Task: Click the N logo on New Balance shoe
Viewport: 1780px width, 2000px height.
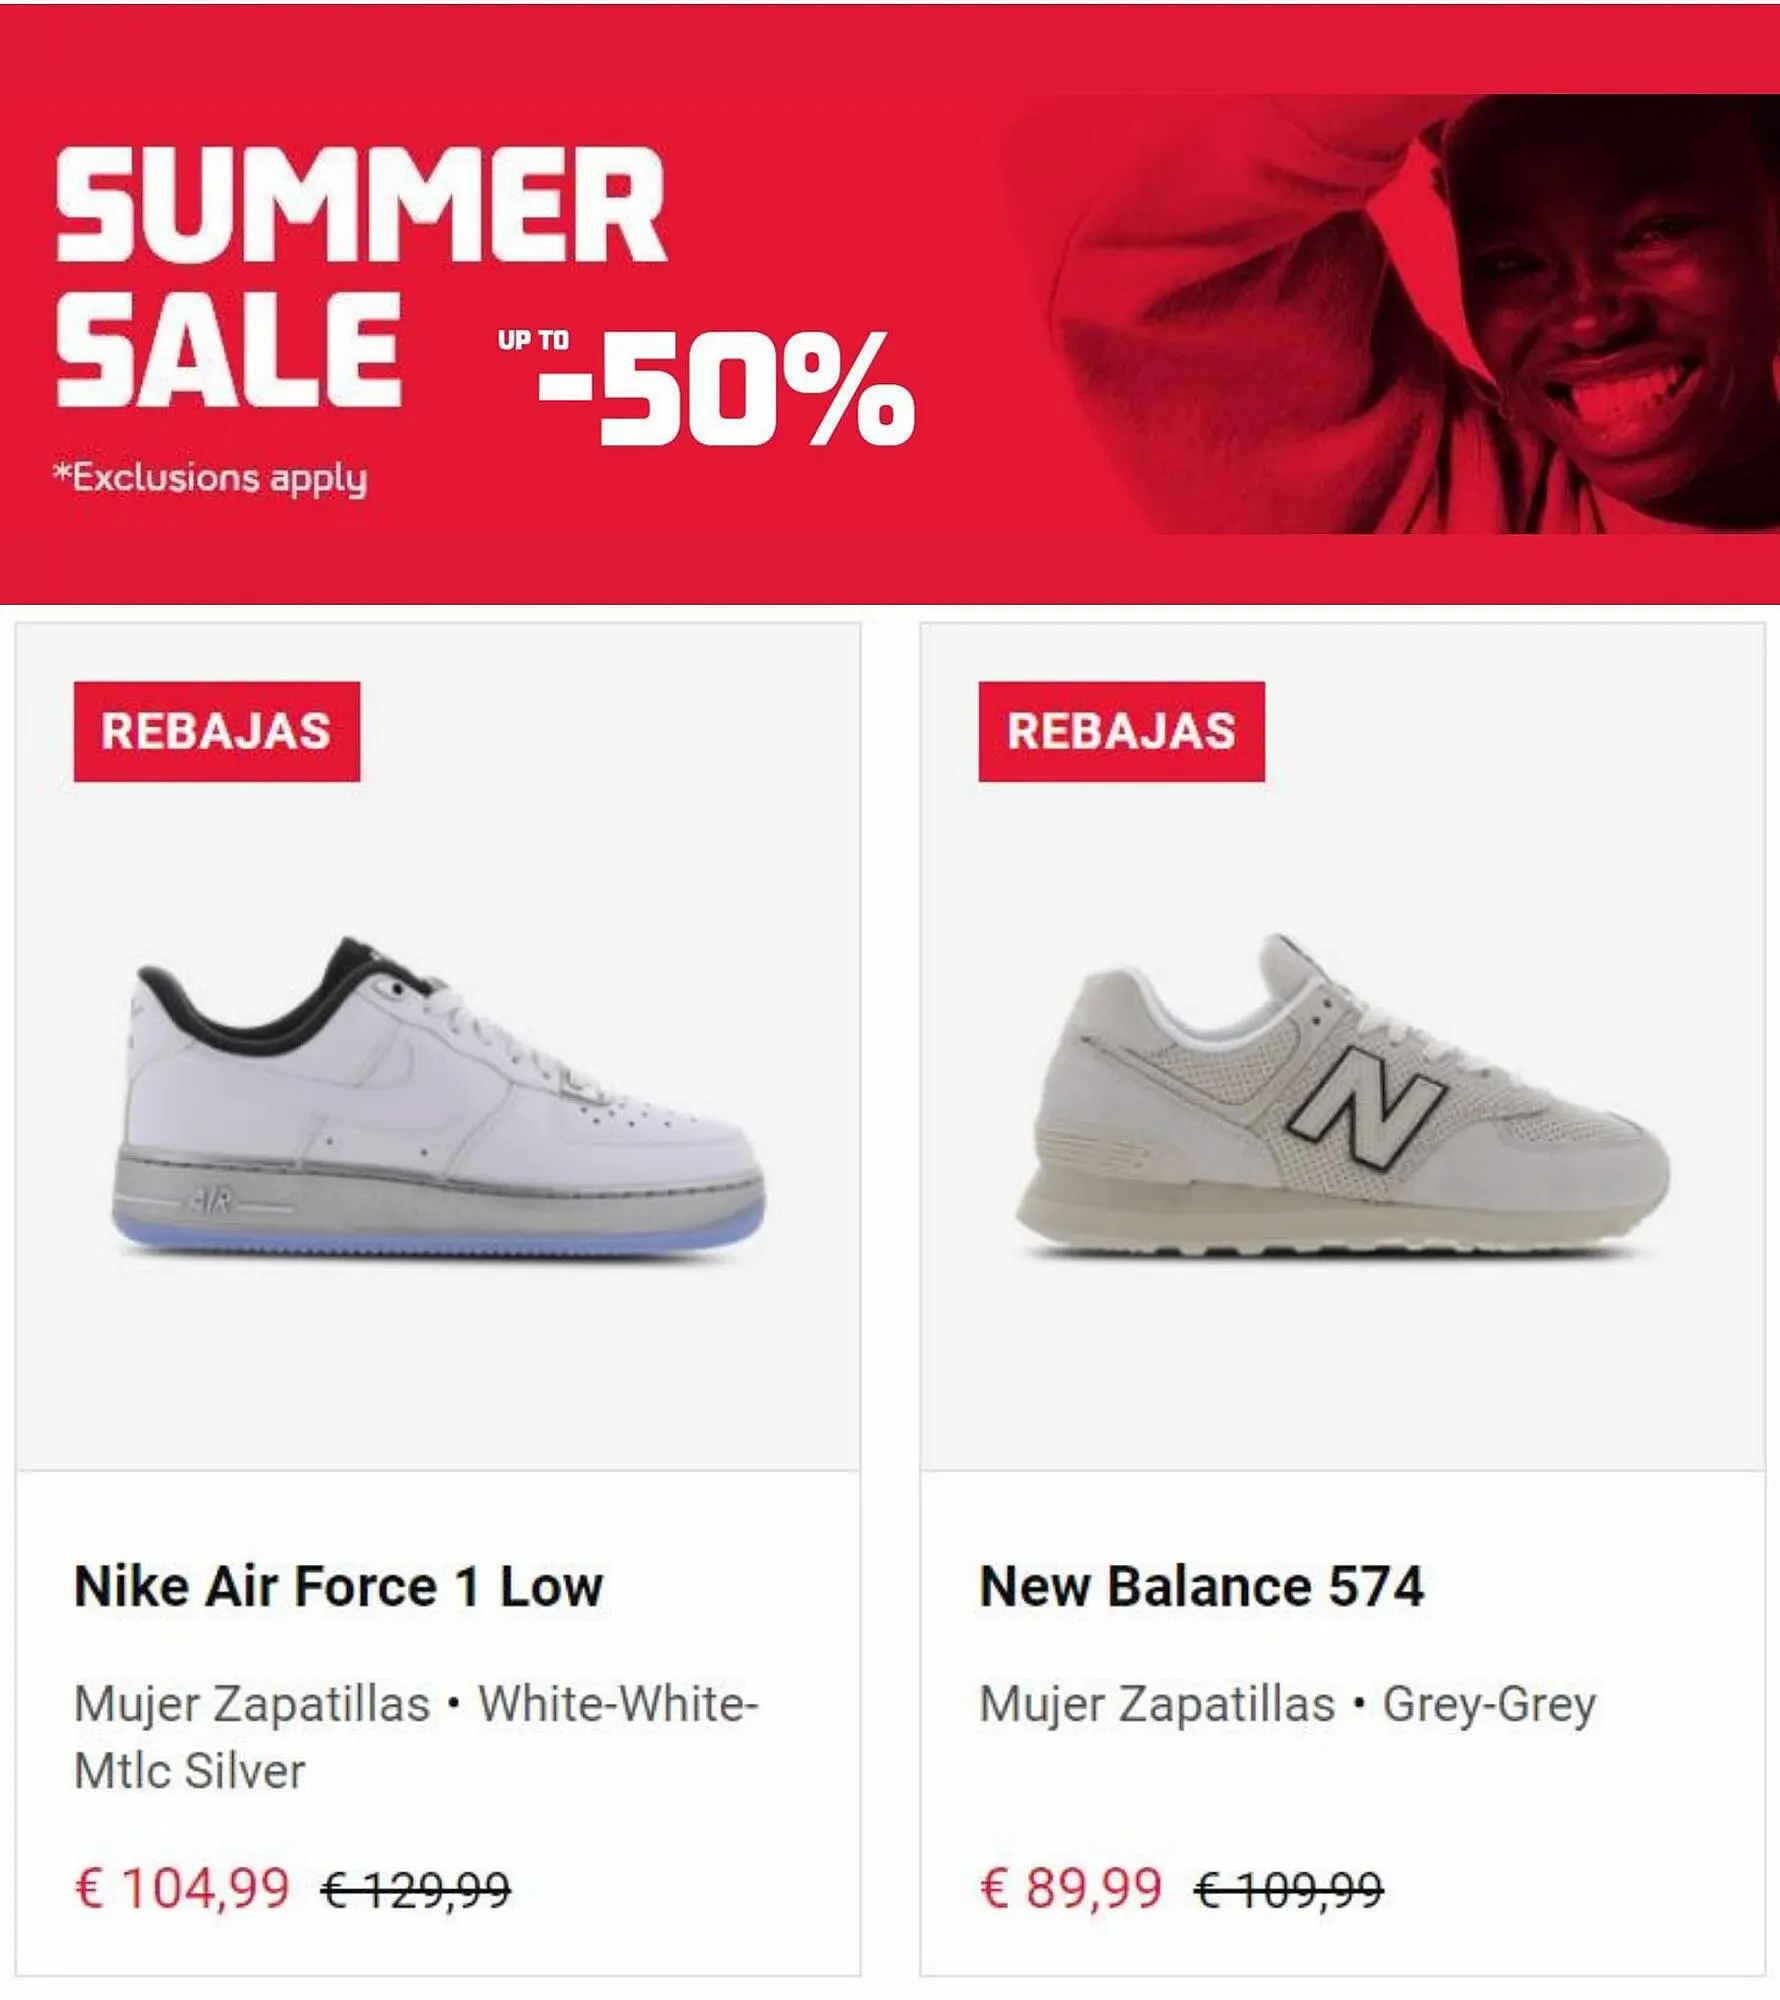Action: [1367, 1107]
